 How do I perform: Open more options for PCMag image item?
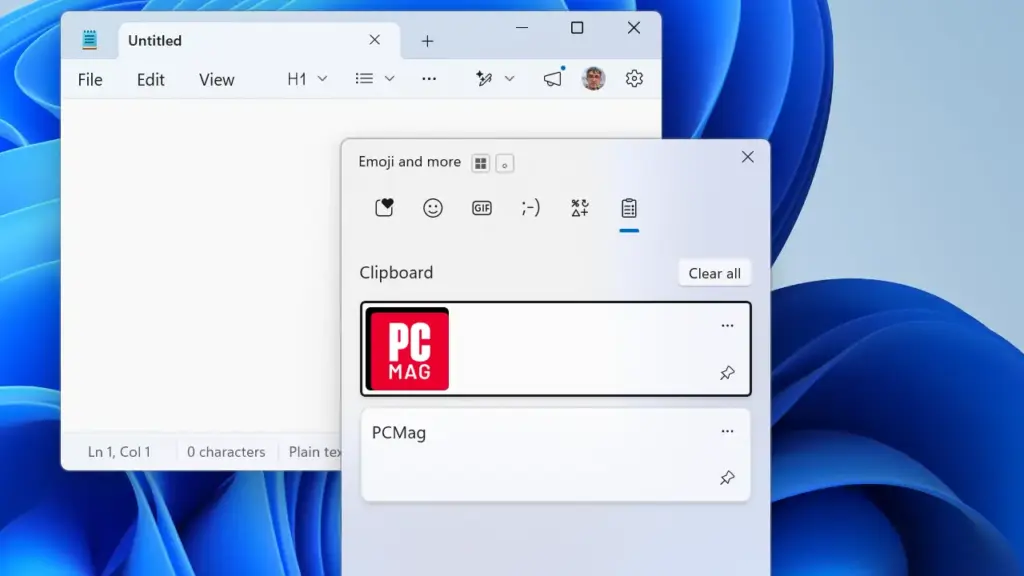727,325
